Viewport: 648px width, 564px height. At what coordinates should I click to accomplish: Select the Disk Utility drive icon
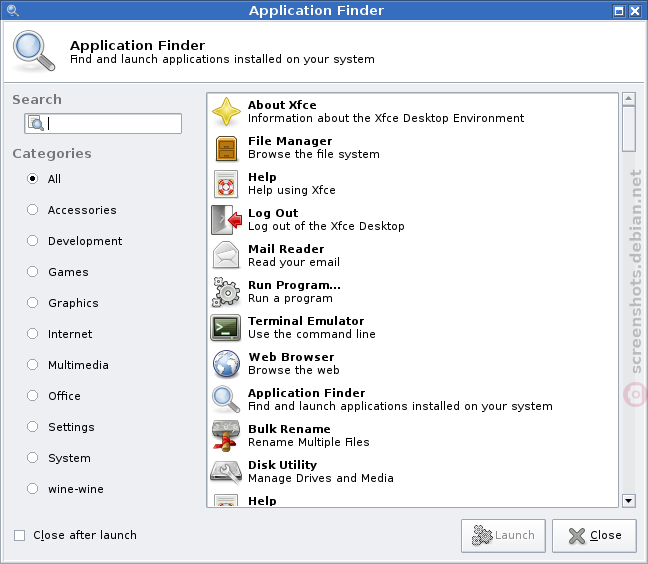point(226,472)
